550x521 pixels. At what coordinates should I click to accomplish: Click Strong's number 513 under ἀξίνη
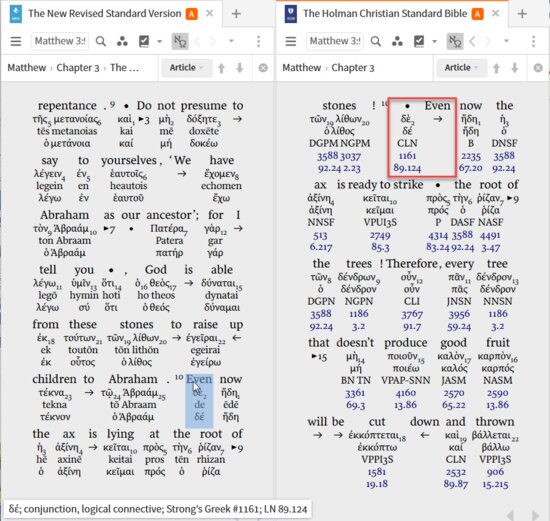click(x=320, y=235)
